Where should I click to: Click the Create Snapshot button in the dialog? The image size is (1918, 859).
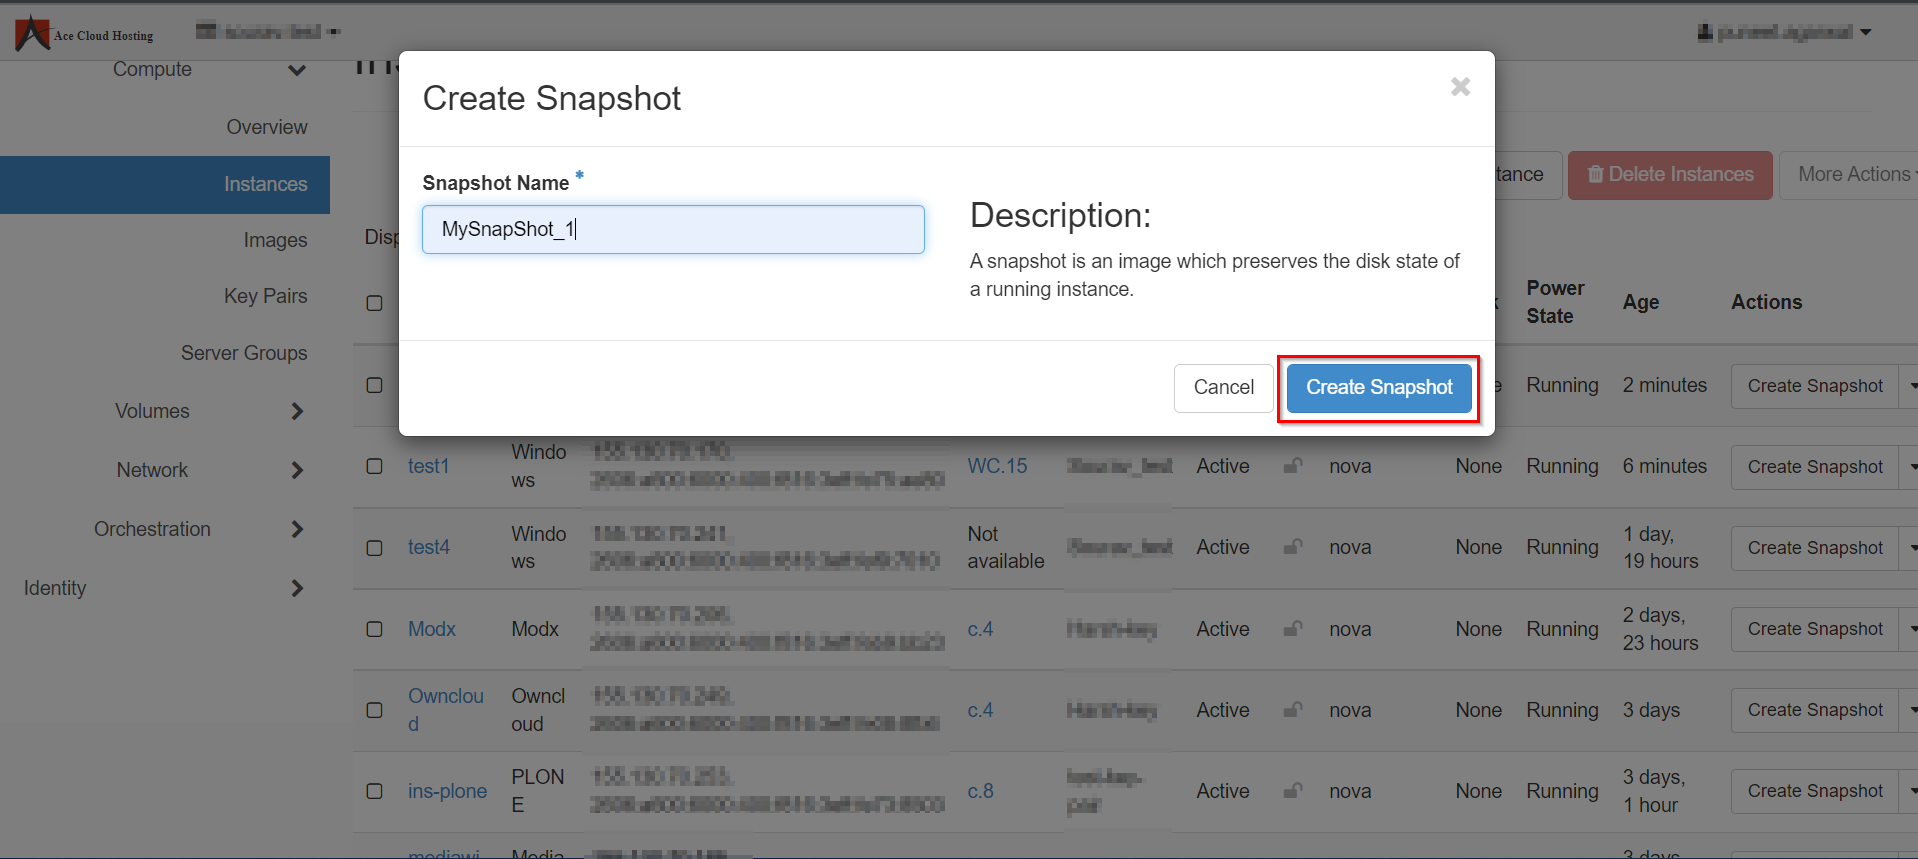coord(1379,388)
